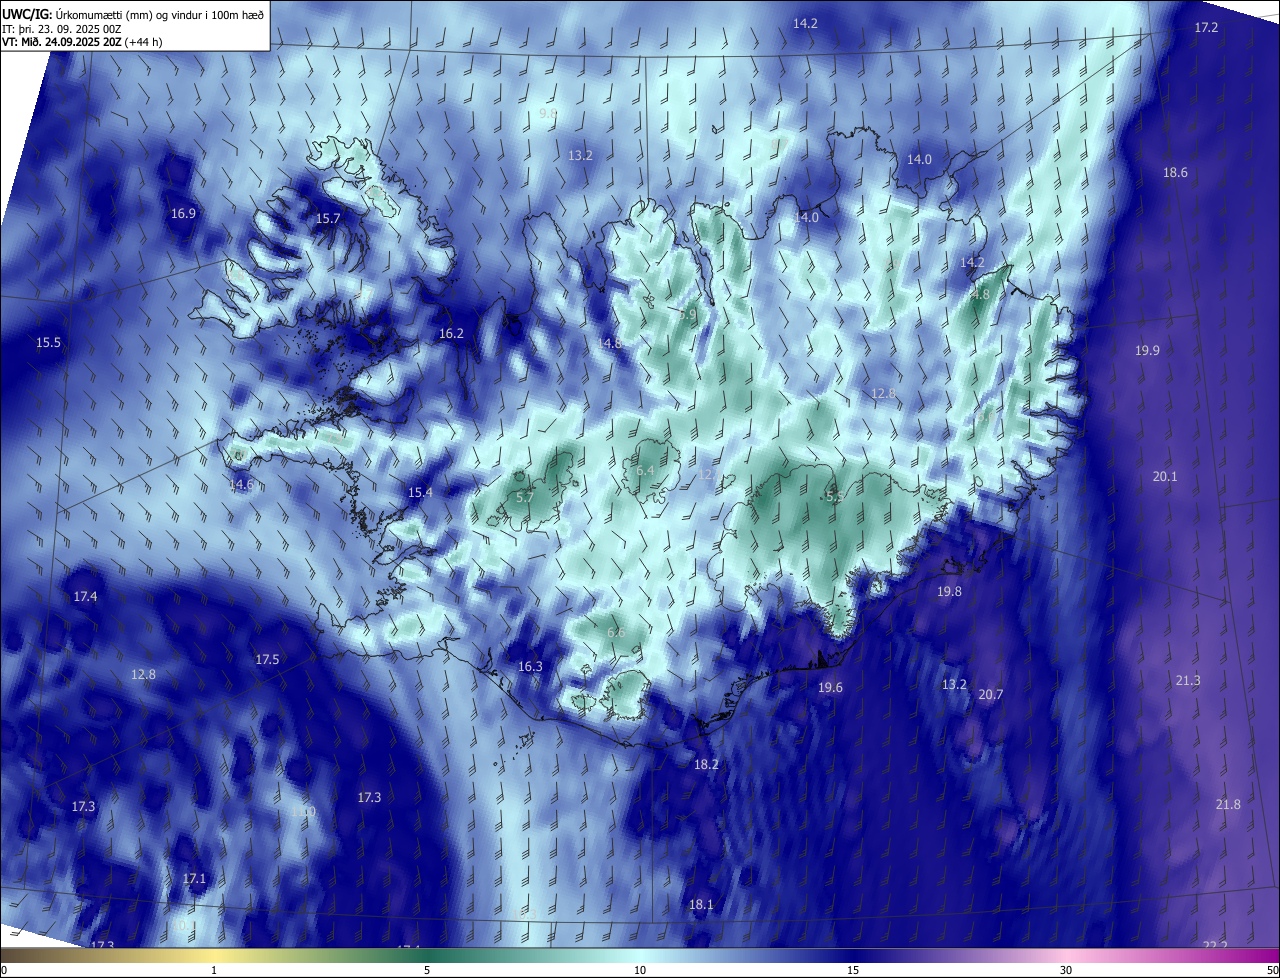Select the 17.1 value label
1280x978 pixels.
coord(194,878)
